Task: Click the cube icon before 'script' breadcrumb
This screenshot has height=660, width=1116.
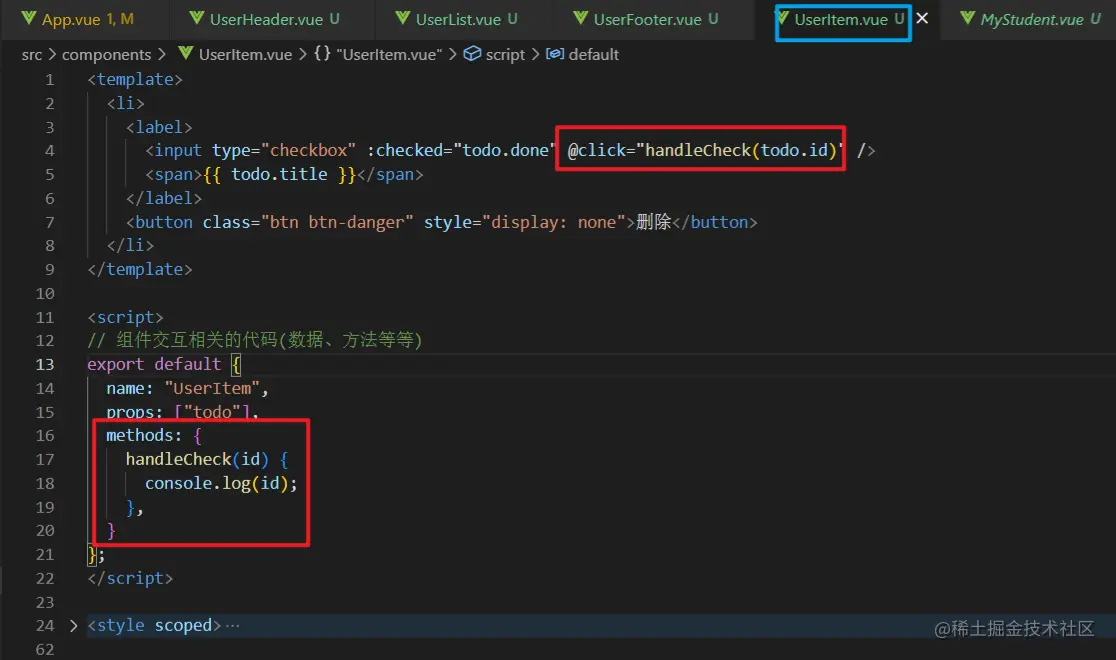Action: [473, 54]
